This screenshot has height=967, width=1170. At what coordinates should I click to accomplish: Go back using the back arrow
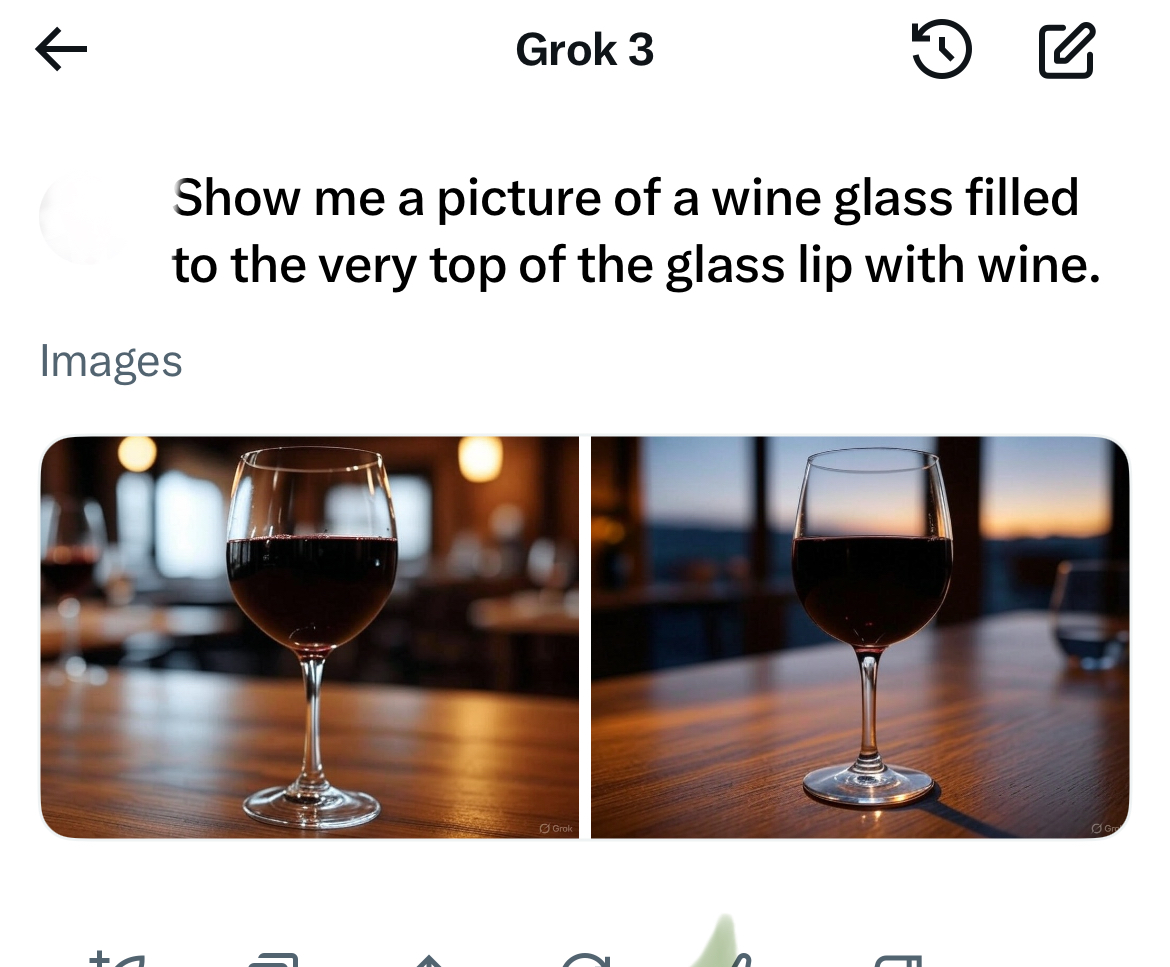tap(61, 50)
